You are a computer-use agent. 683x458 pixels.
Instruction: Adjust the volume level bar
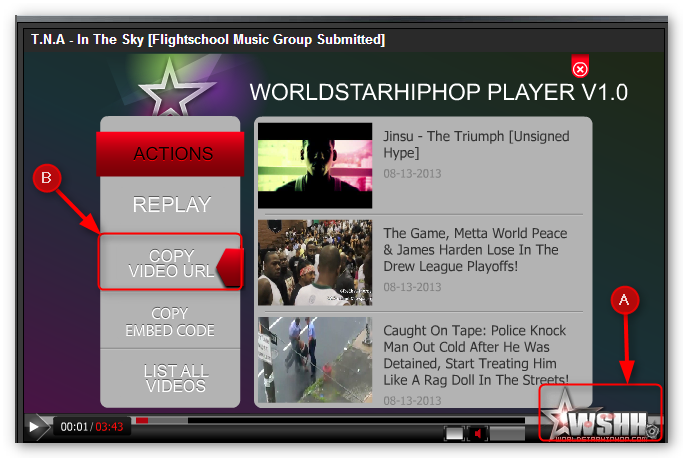(507, 434)
